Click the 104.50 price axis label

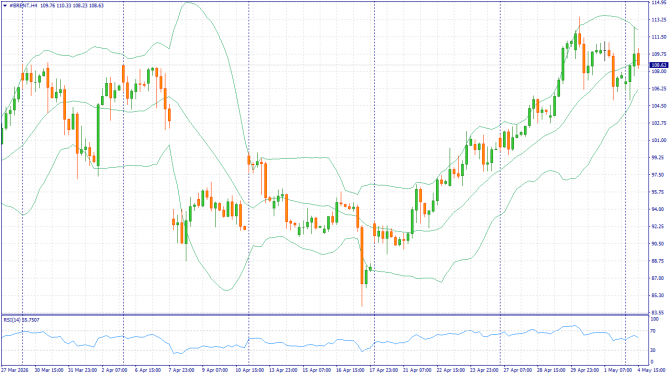click(659, 106)
